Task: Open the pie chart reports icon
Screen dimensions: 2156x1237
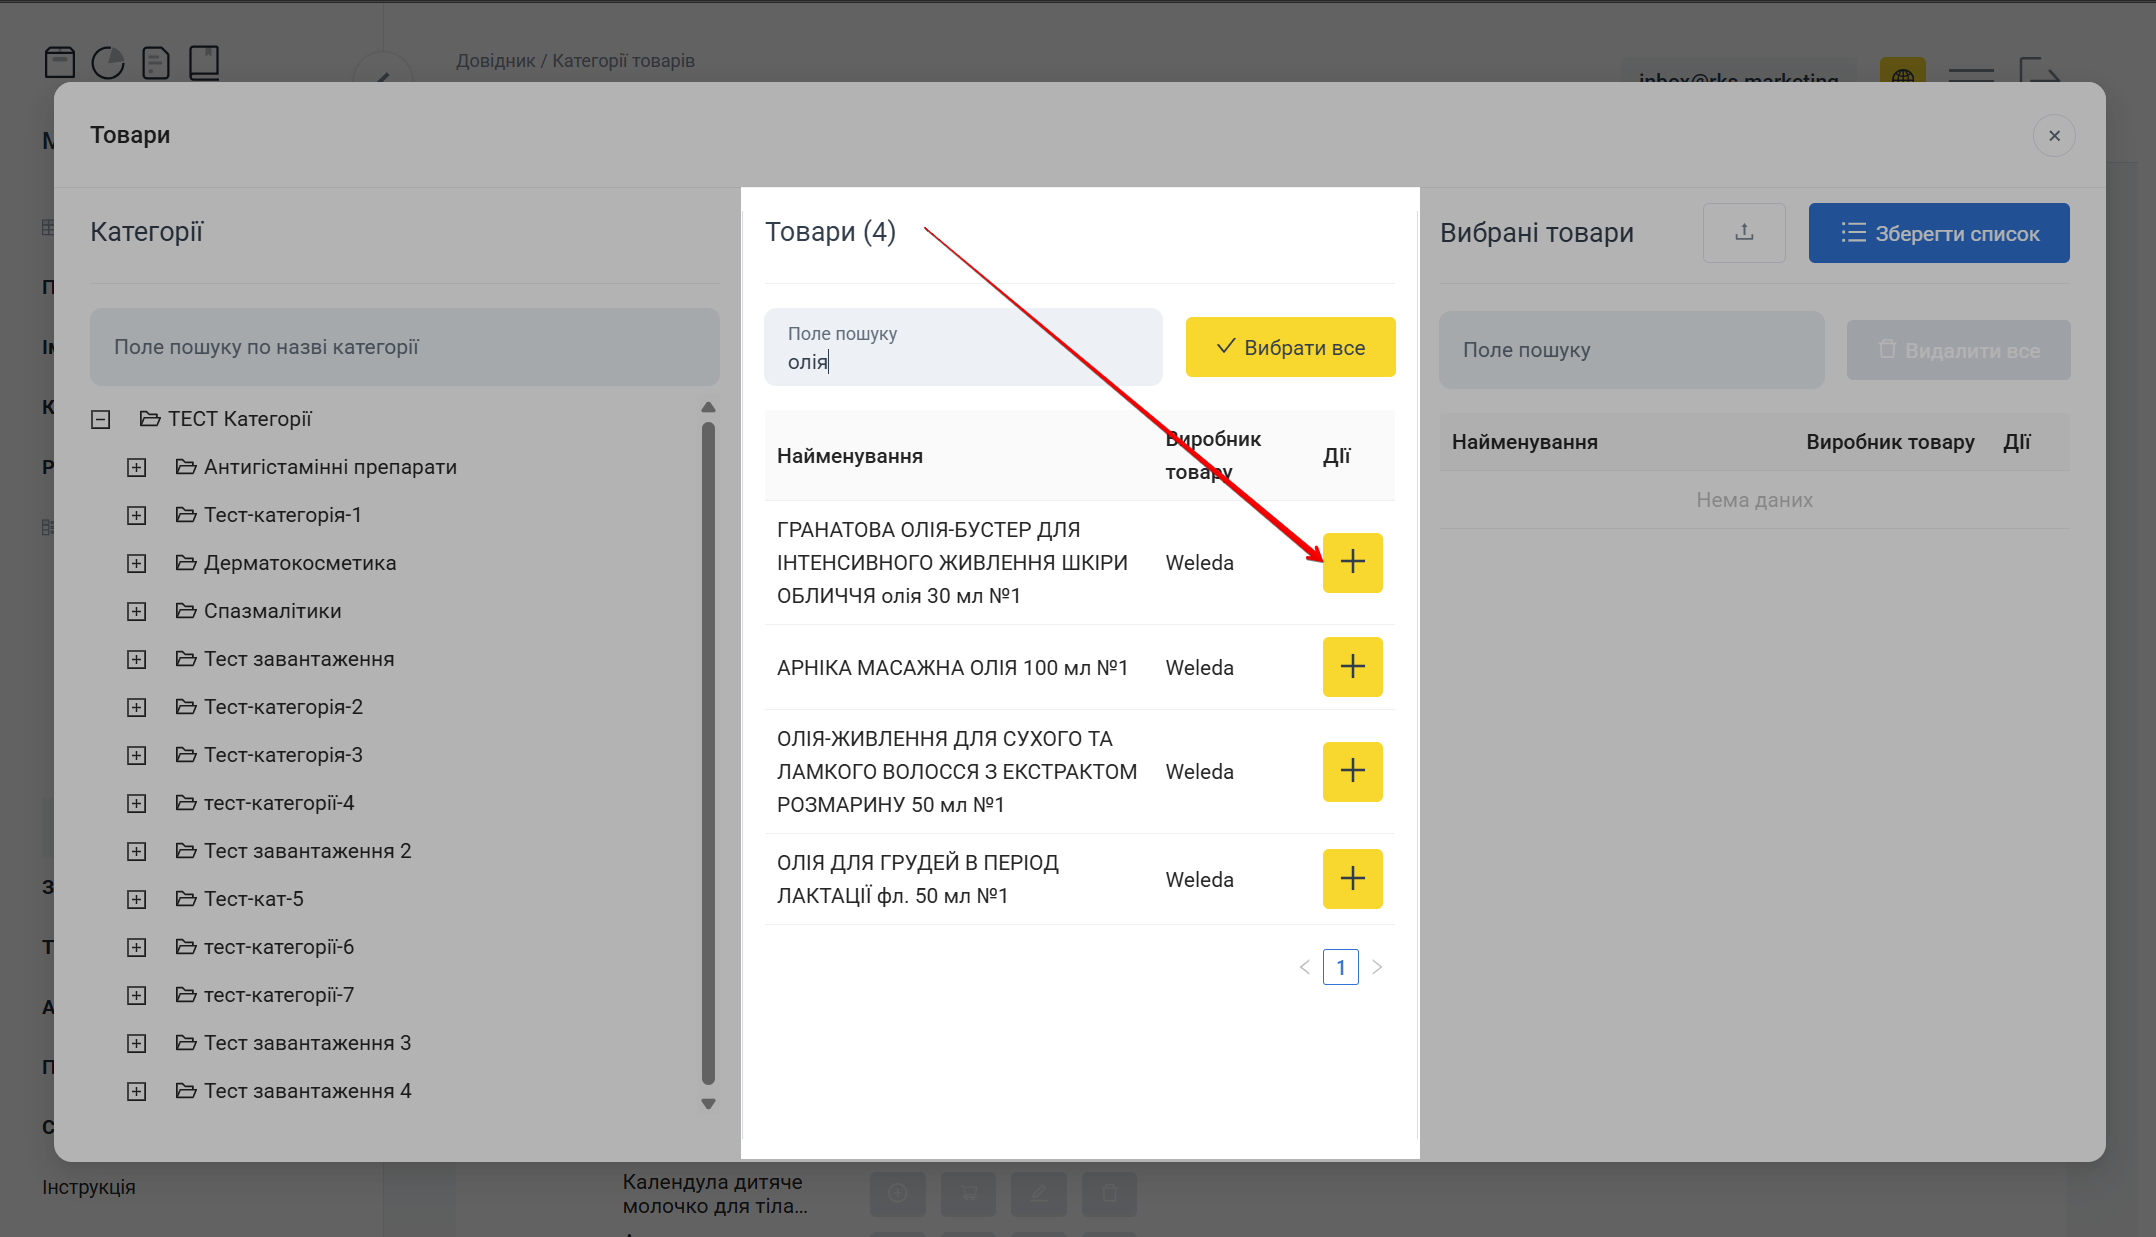Action: click(x=108, y=62)
